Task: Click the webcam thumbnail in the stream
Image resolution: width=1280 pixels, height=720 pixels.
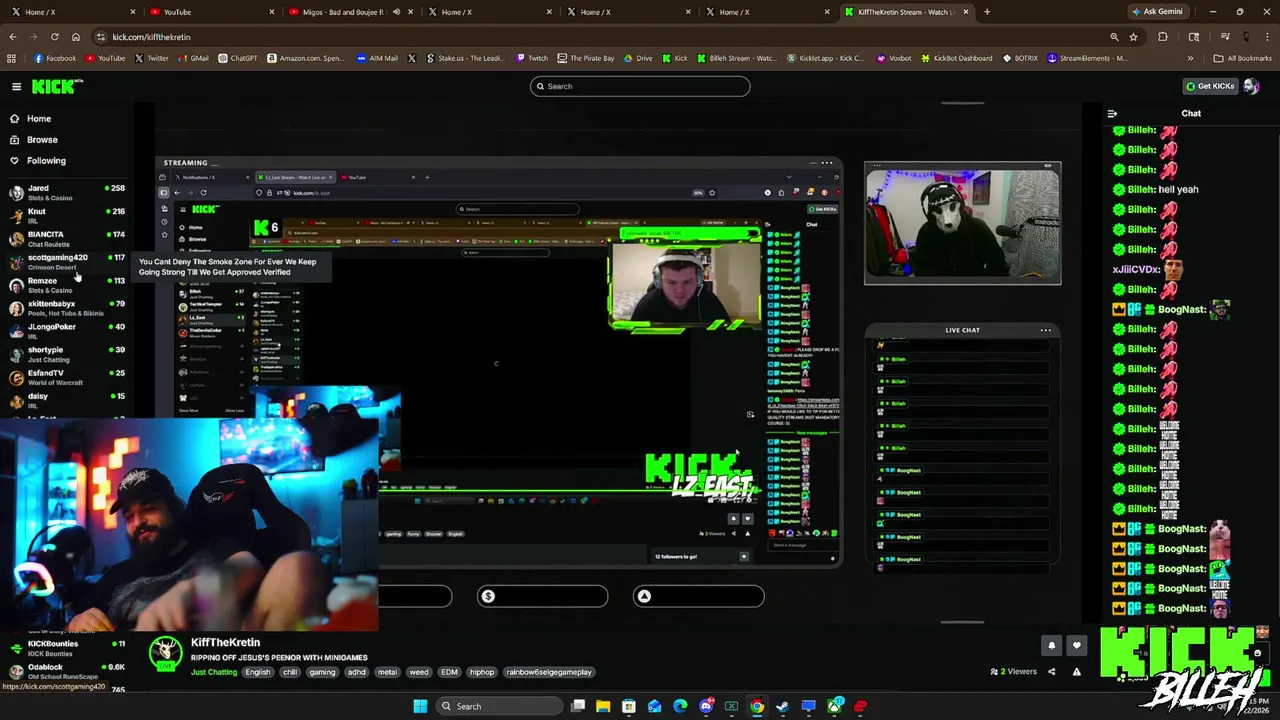Action: [x=962, y=224]
